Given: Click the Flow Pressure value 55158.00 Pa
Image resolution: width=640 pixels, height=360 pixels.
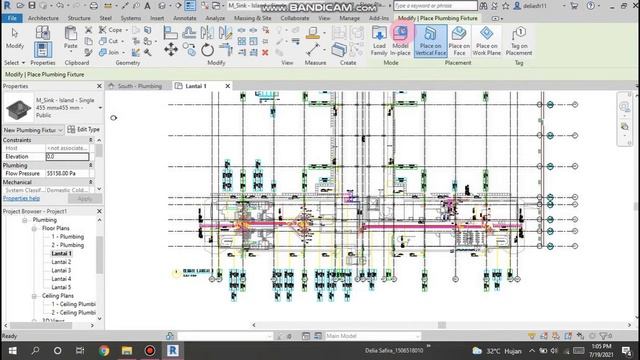Looking at the screenshot, I should coord(67,173).
